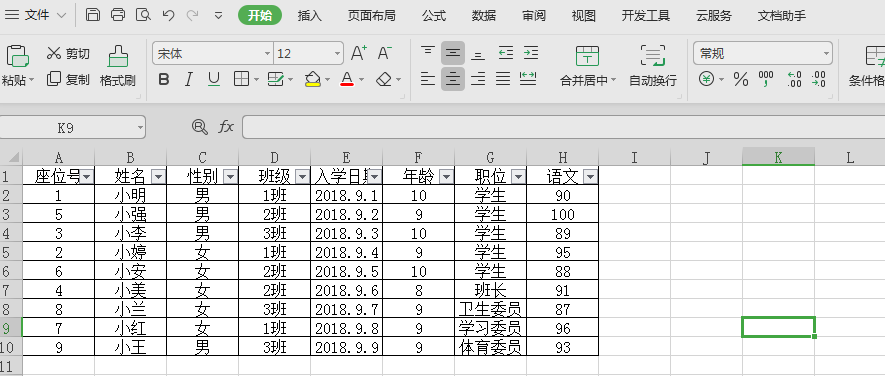The image size is (885, 376).
Task: Open the 姓名 column filter dropdown
Action: pyautogui.click(x=159, y=177)
